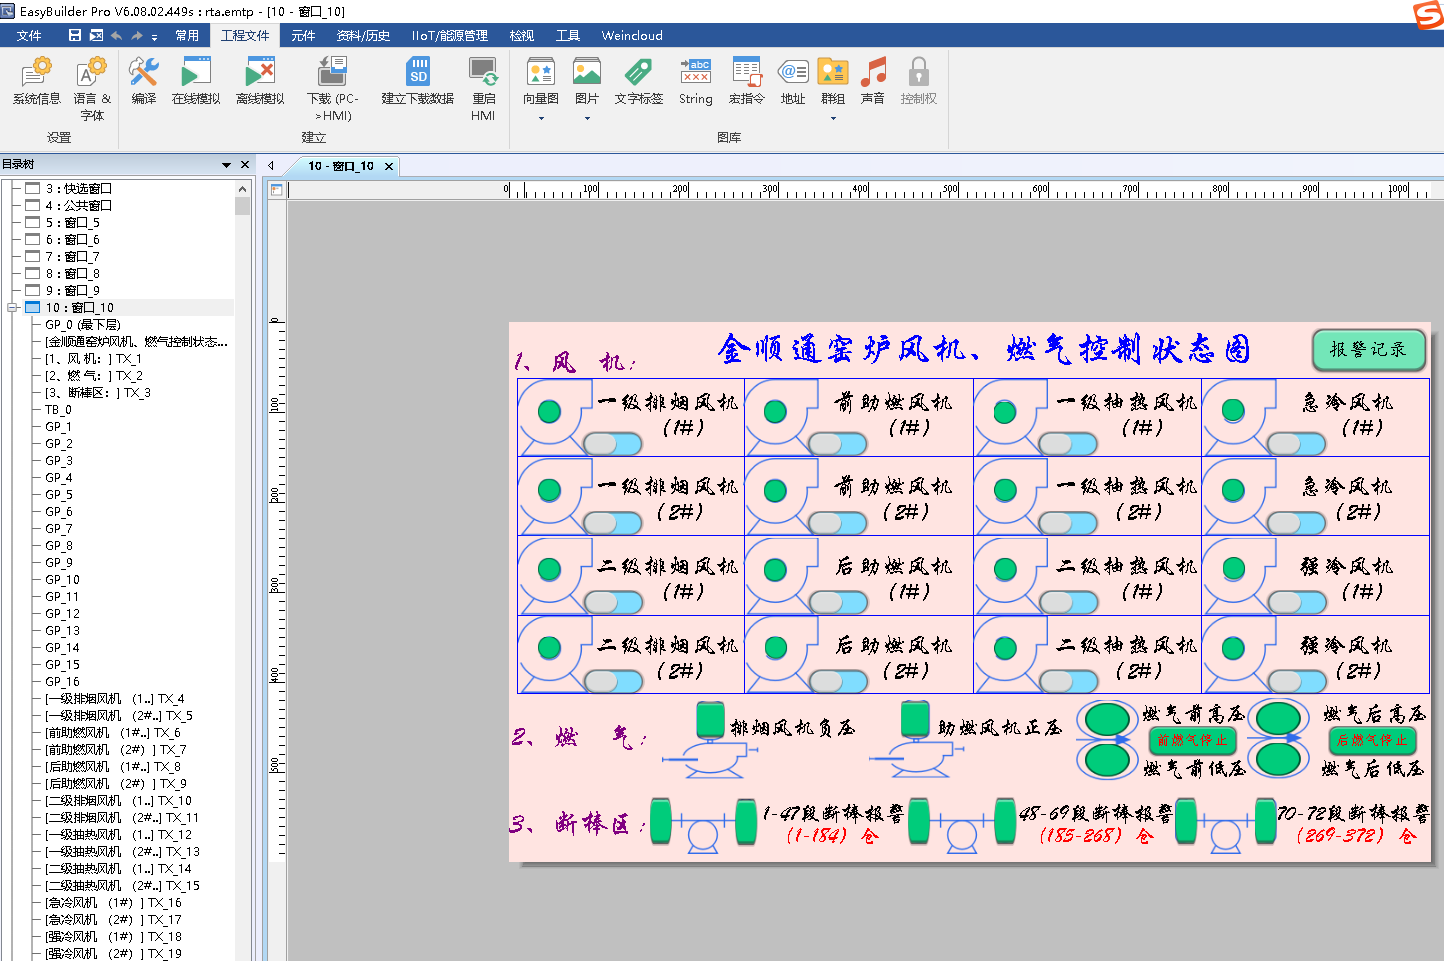Collapse the 10 : 窗口_10 tree node
This screenshot has height=961, width=1444.
coord(13,308)
